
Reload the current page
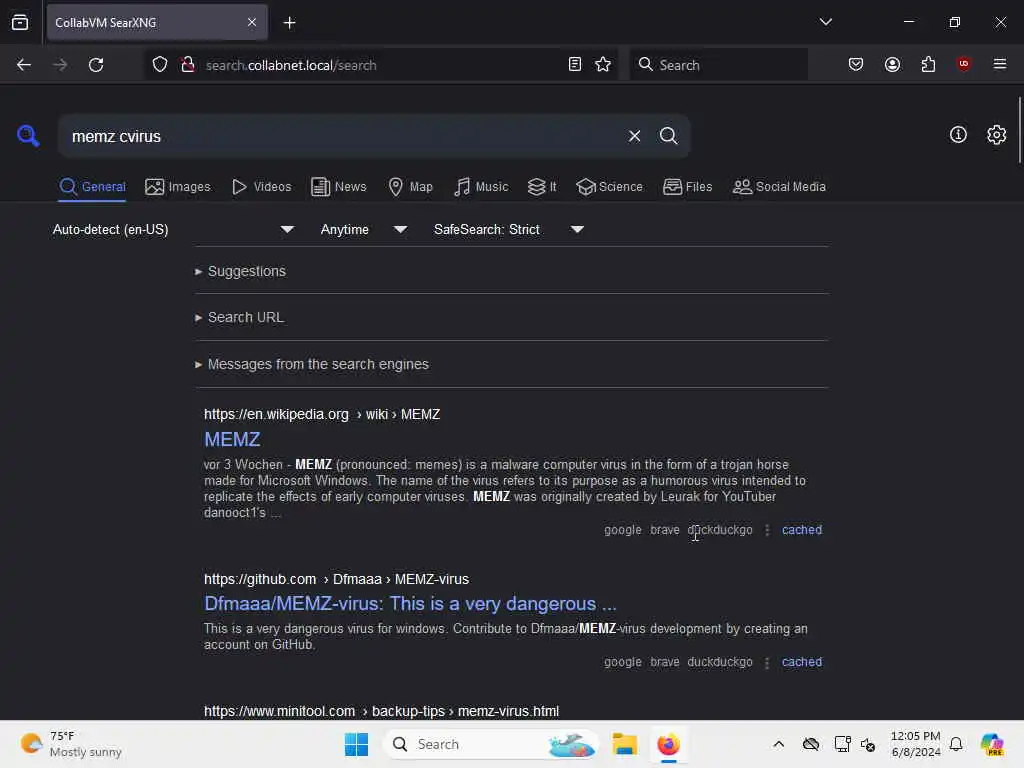point(96,65)
